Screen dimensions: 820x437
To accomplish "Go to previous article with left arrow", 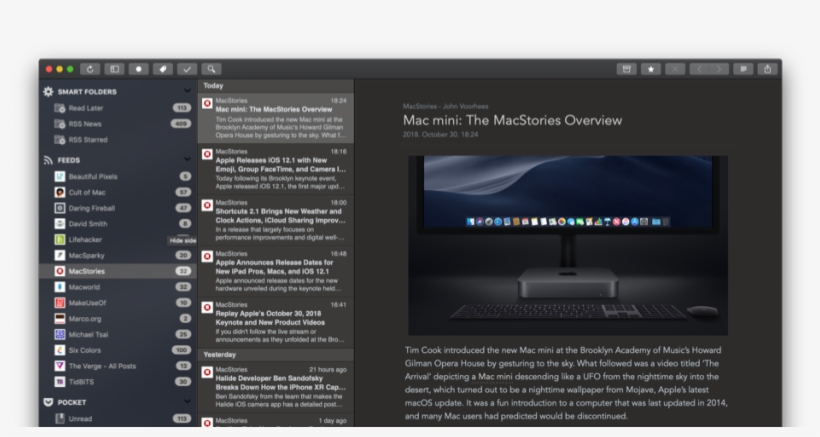I will (x=699, y=69).
